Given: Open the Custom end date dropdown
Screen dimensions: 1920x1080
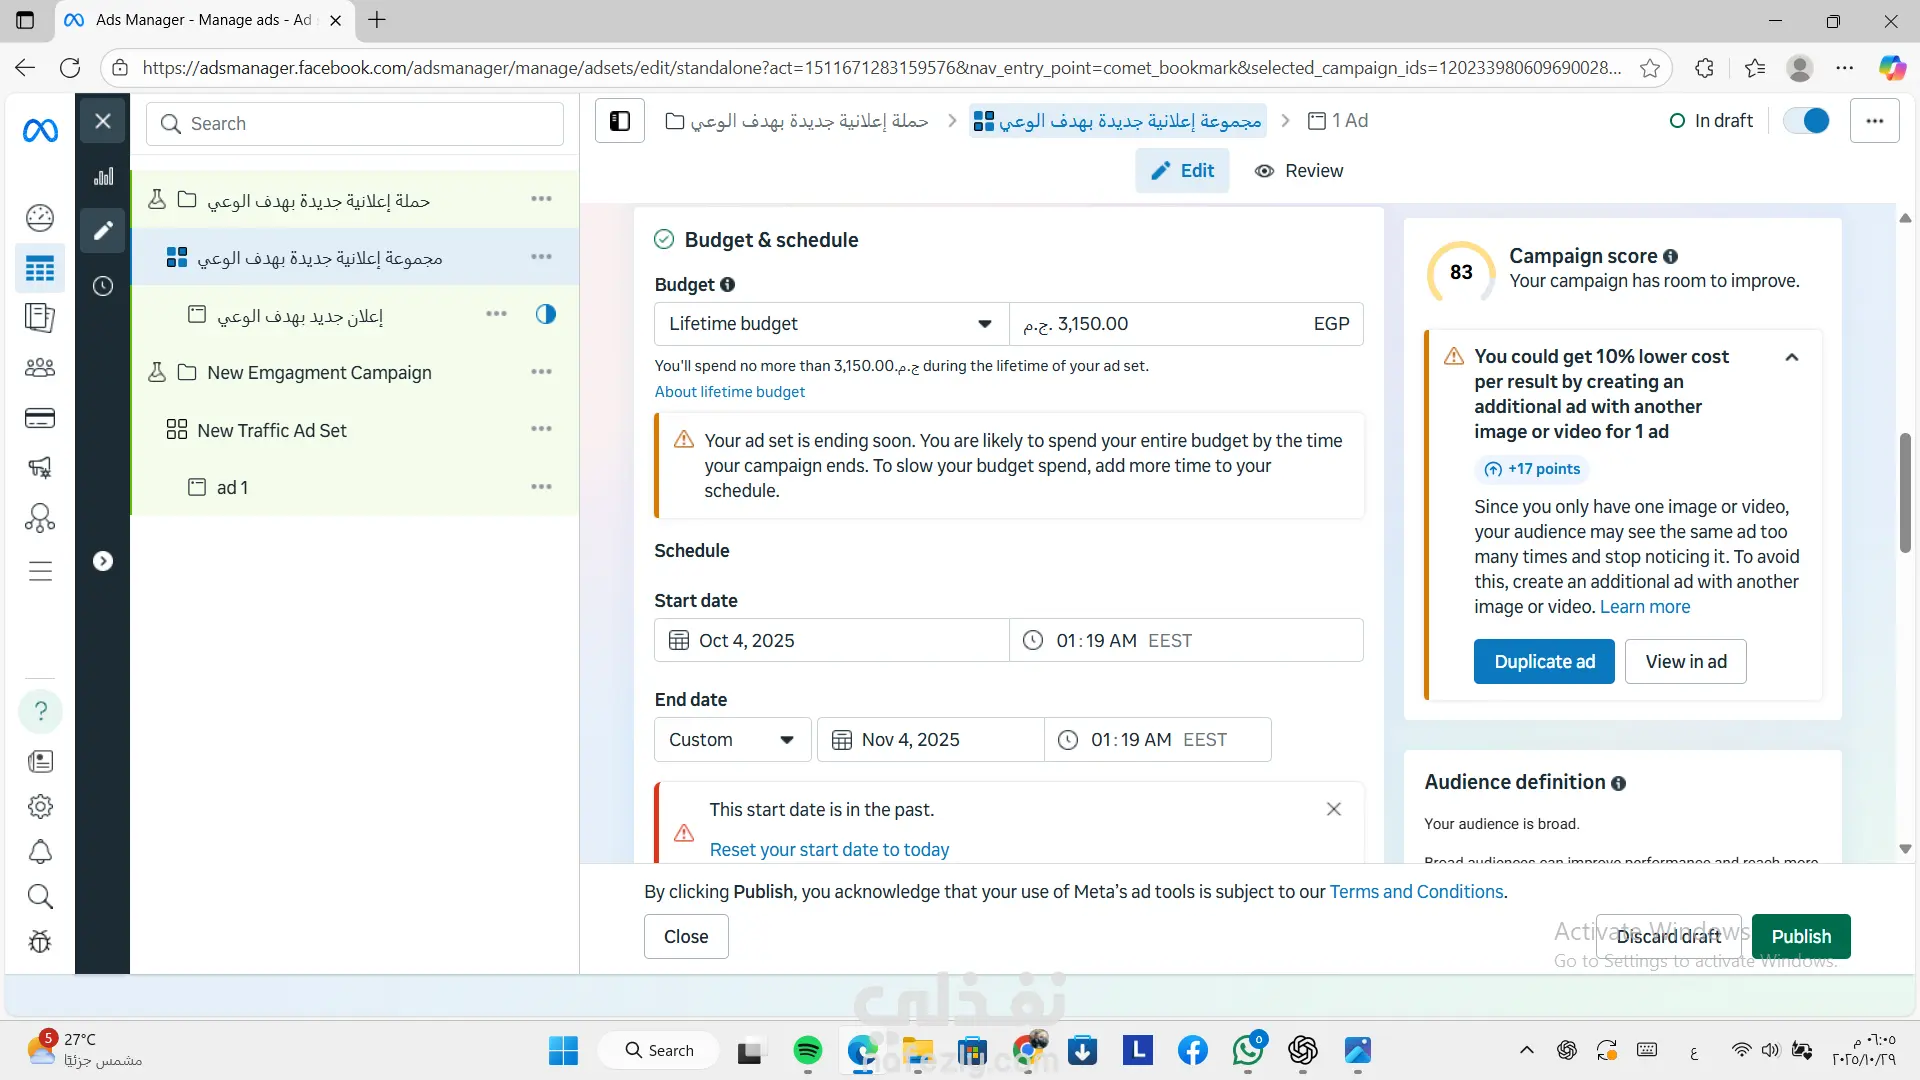Looking at the screenshot, I should 731,740.
